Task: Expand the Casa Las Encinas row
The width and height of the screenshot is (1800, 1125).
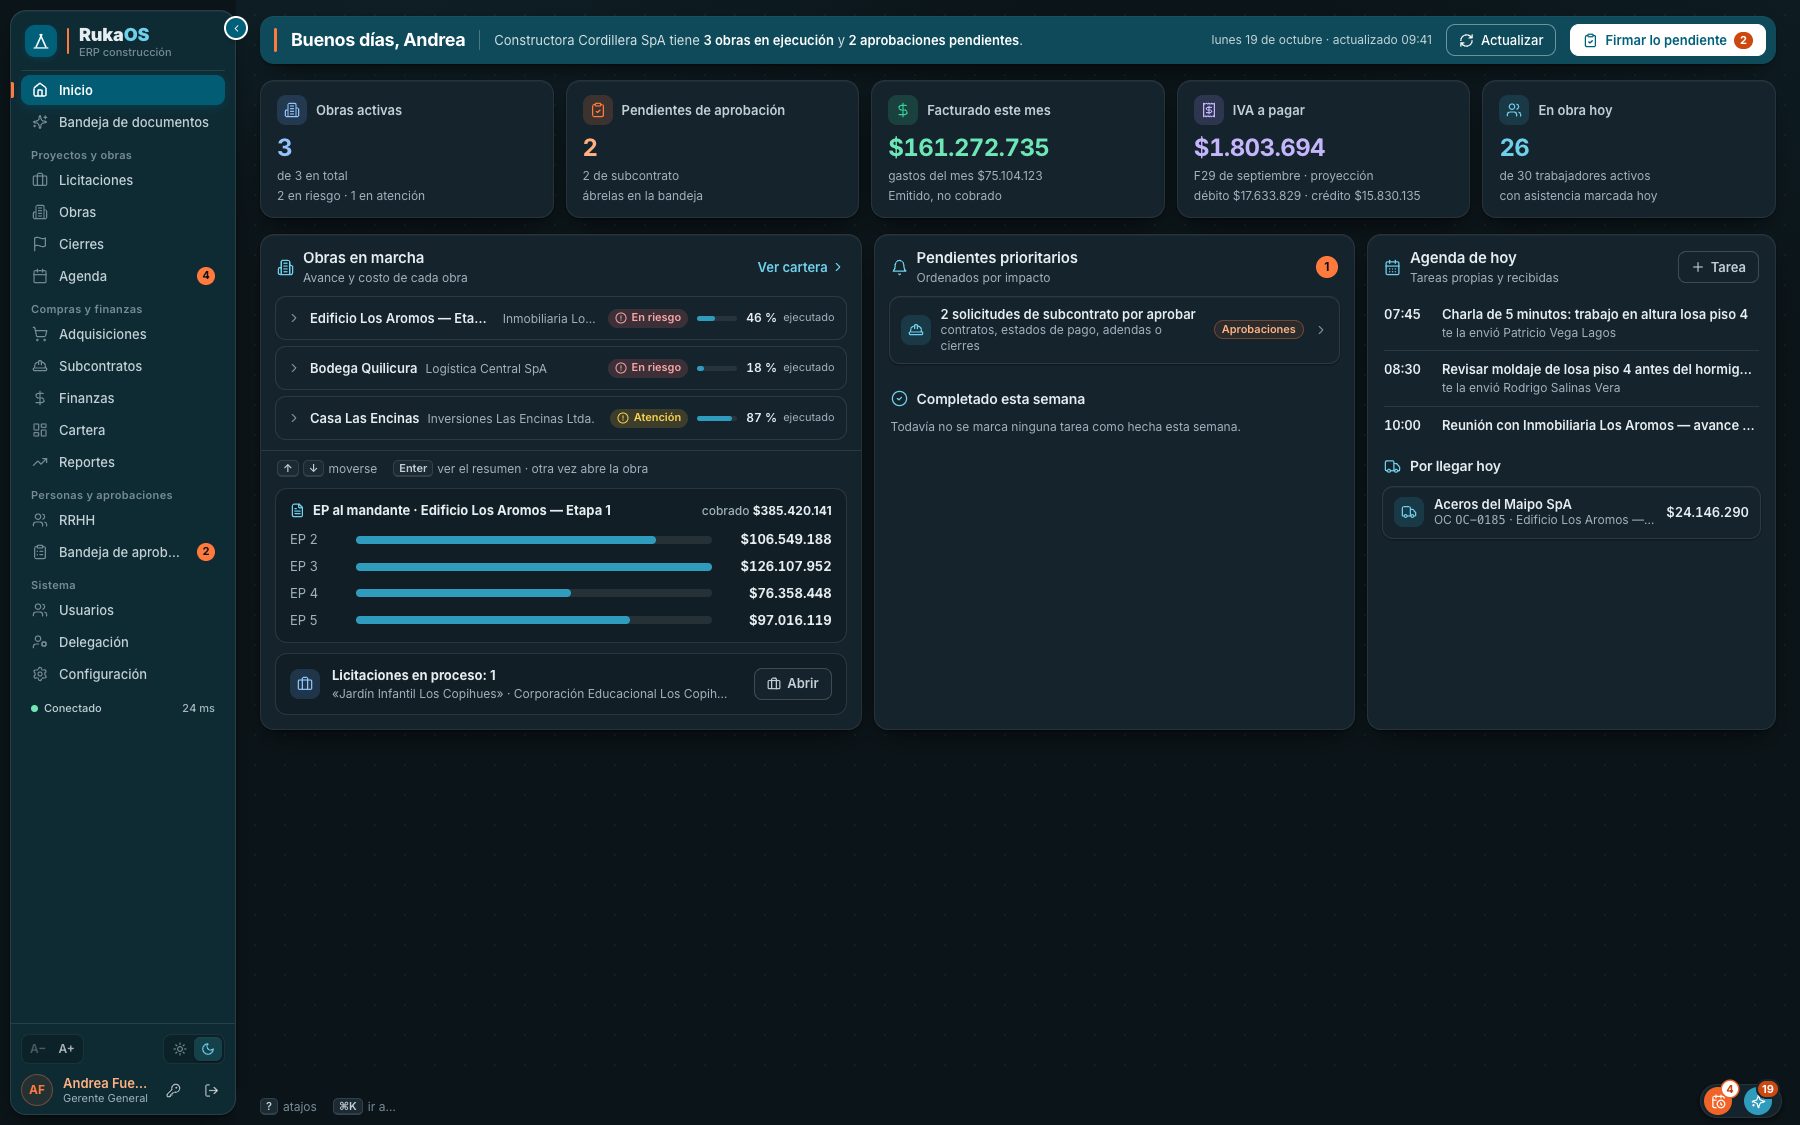Action: (x=294, y=418)
